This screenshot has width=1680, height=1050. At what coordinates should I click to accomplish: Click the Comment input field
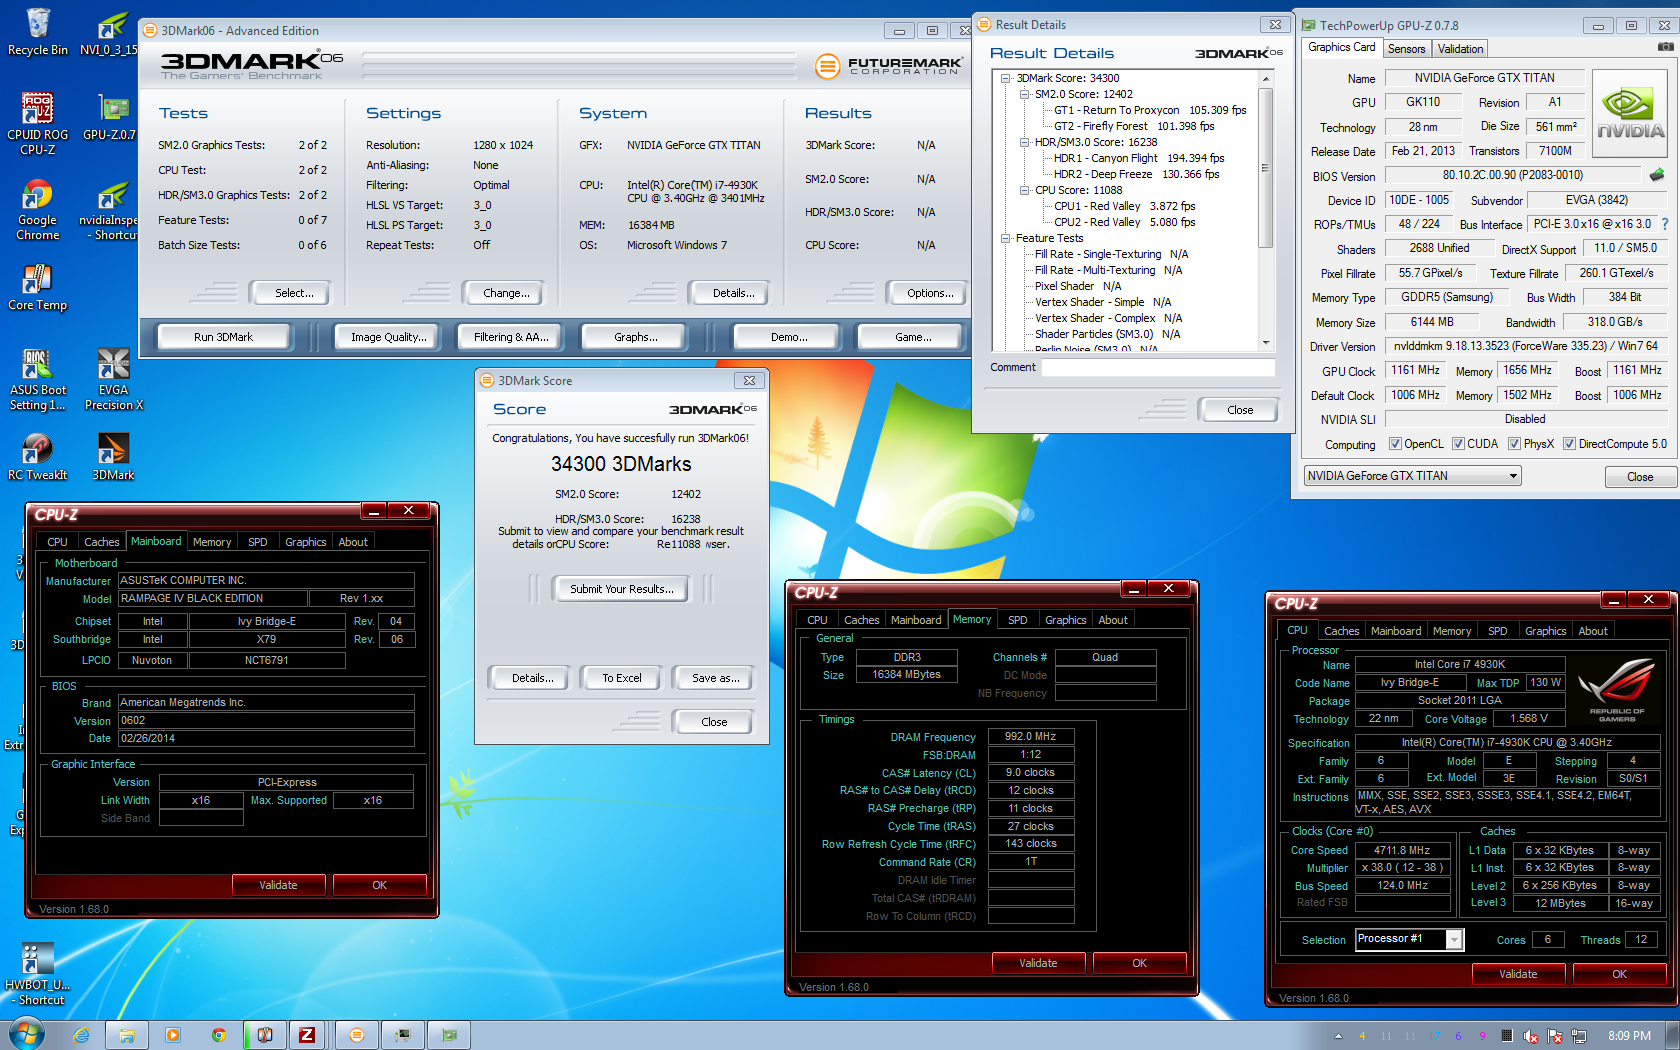[x=1158, y=368]
